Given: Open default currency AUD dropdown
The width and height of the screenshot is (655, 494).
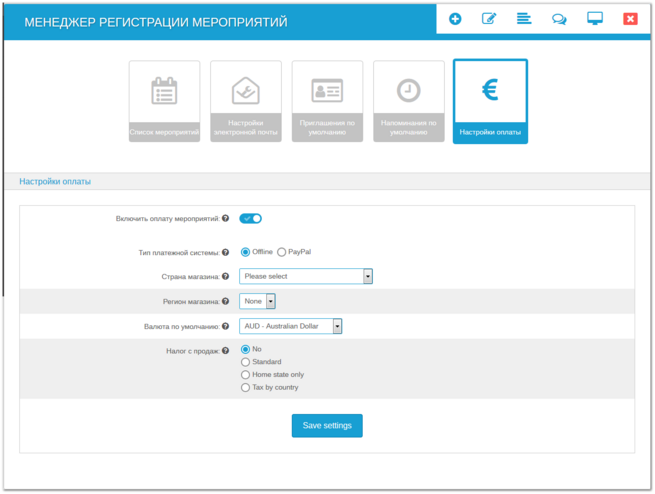Looking at the screenshot, I should click(291, 326).
